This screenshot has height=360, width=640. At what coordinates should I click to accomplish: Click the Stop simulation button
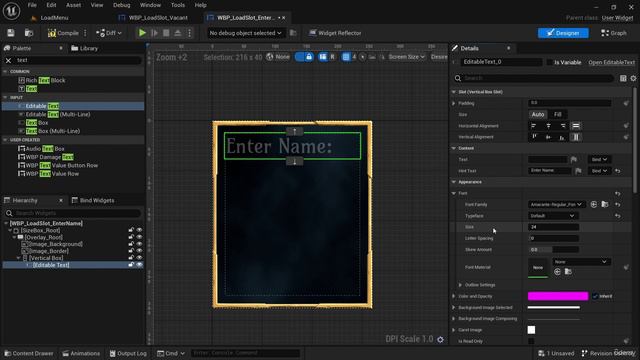click(166, 33)
